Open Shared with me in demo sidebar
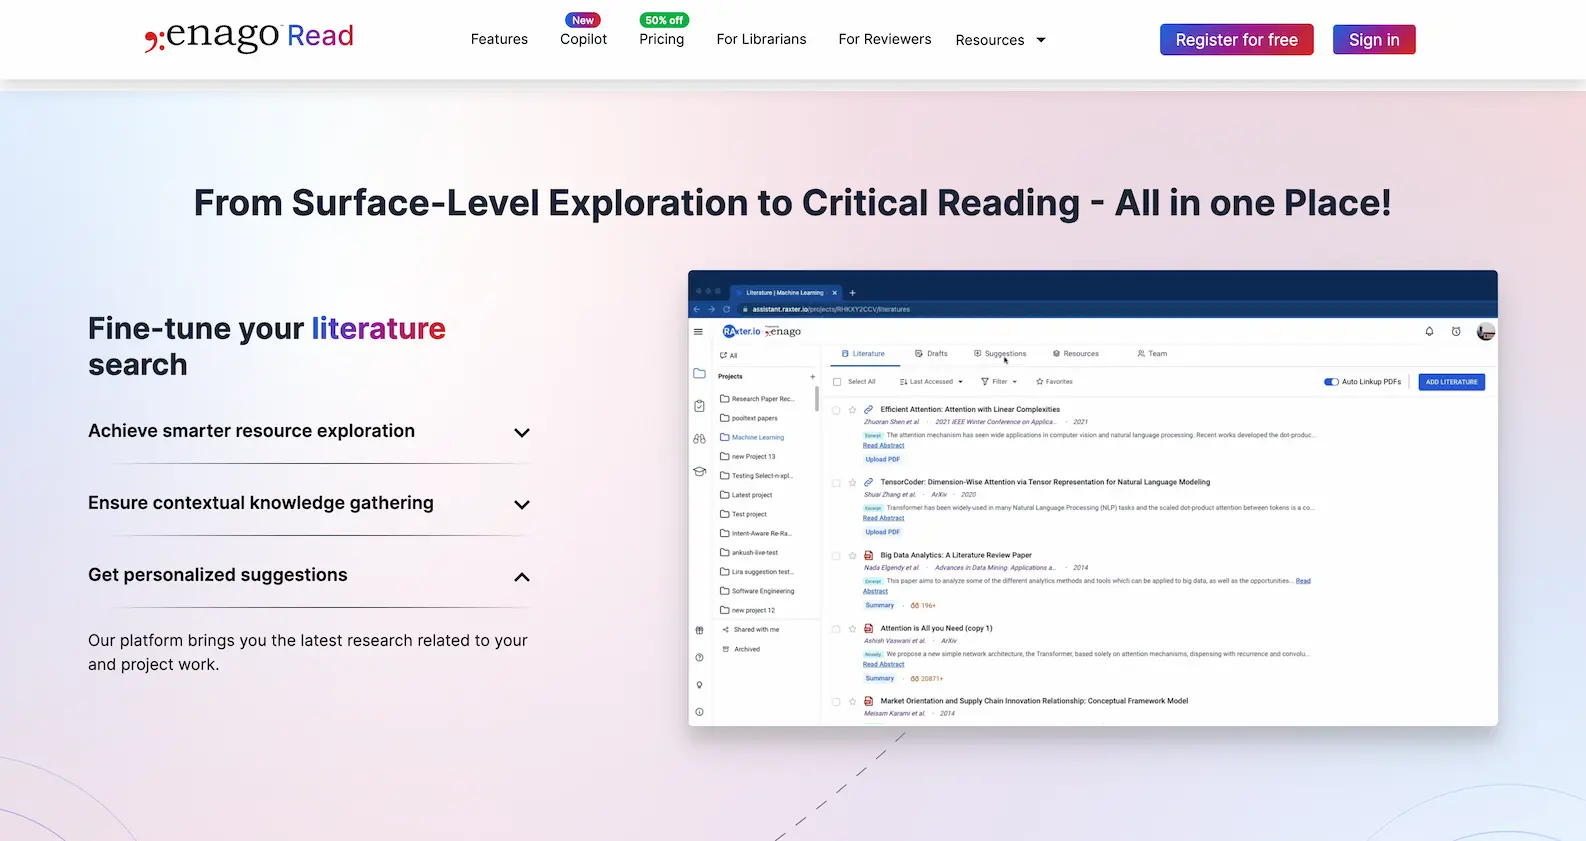 (750, 630)
